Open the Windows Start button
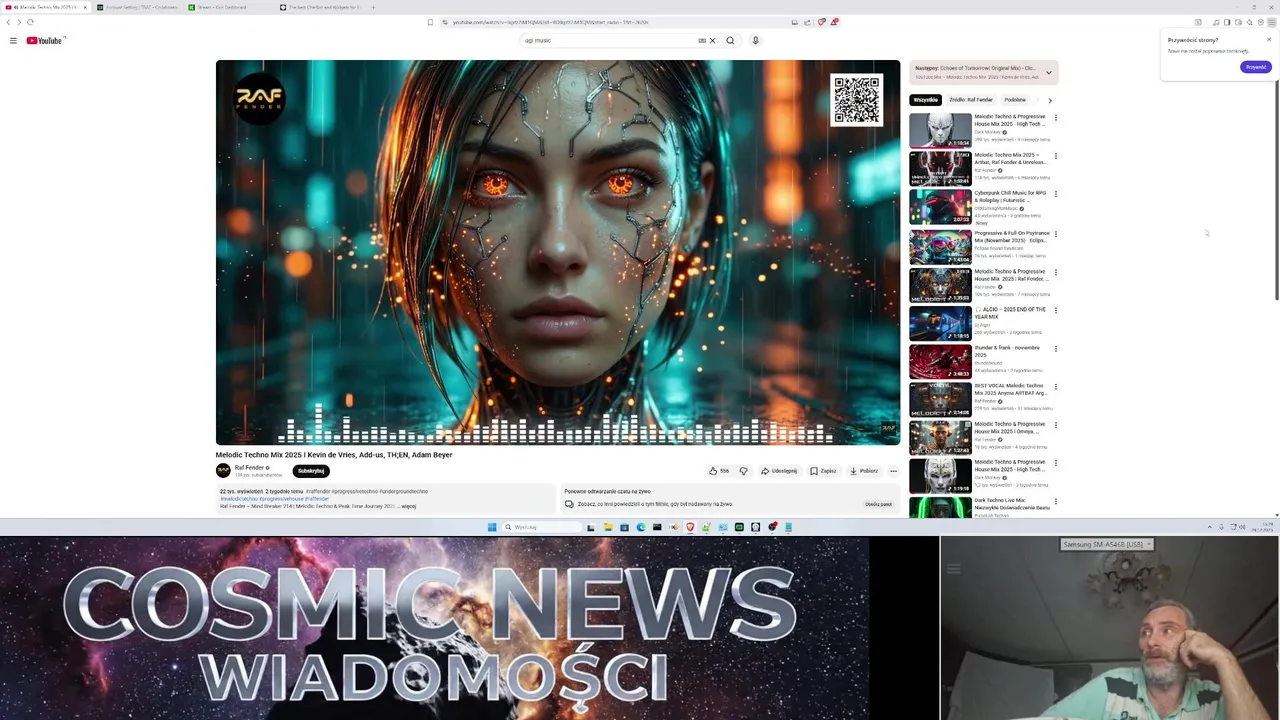The width and height of the screenshot is (1280, 720). (492, 527)
